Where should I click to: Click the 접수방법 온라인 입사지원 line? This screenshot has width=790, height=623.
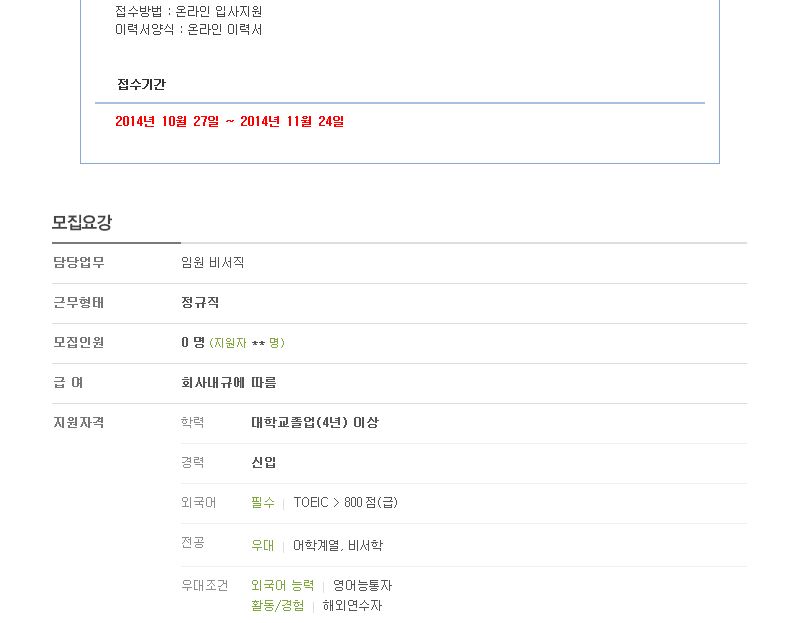189,11
